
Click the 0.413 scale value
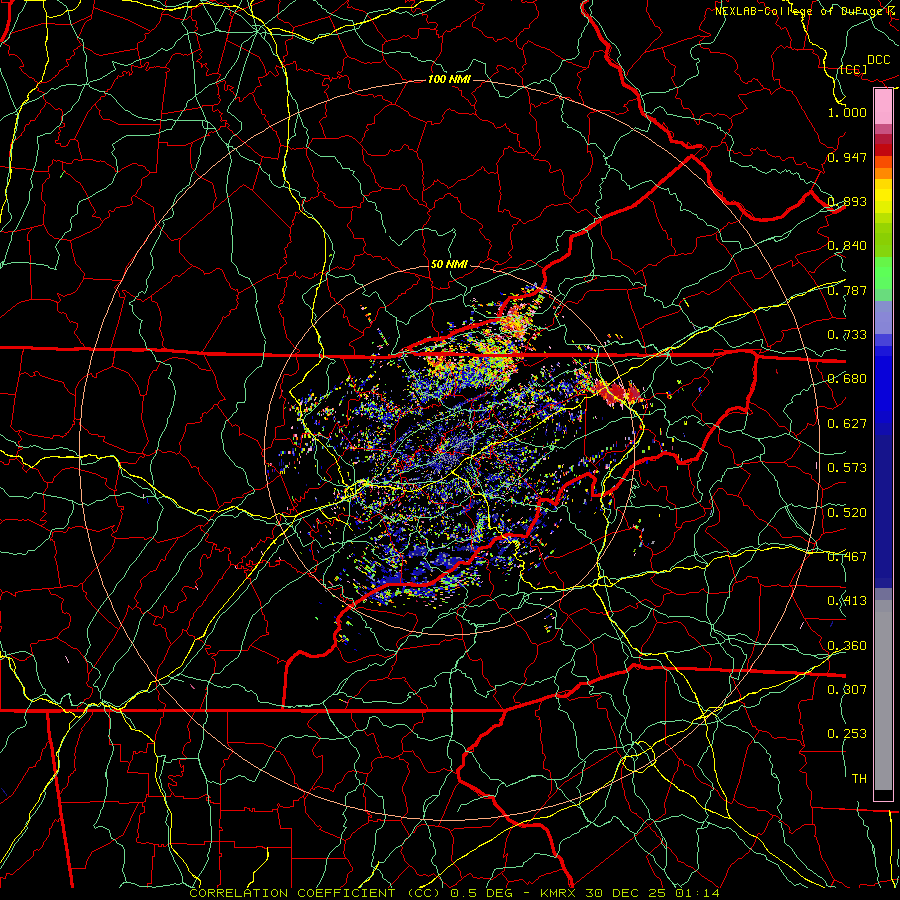pyautogui.click(x=847, y=601)
